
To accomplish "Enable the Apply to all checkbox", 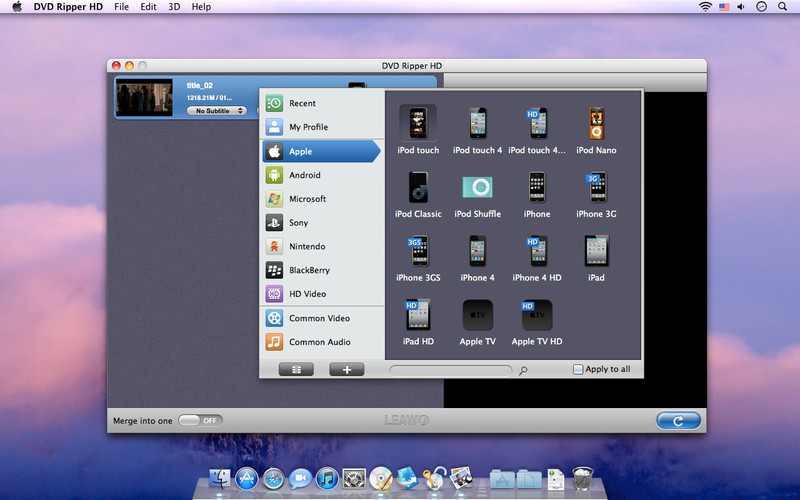I will click(578, 370).
